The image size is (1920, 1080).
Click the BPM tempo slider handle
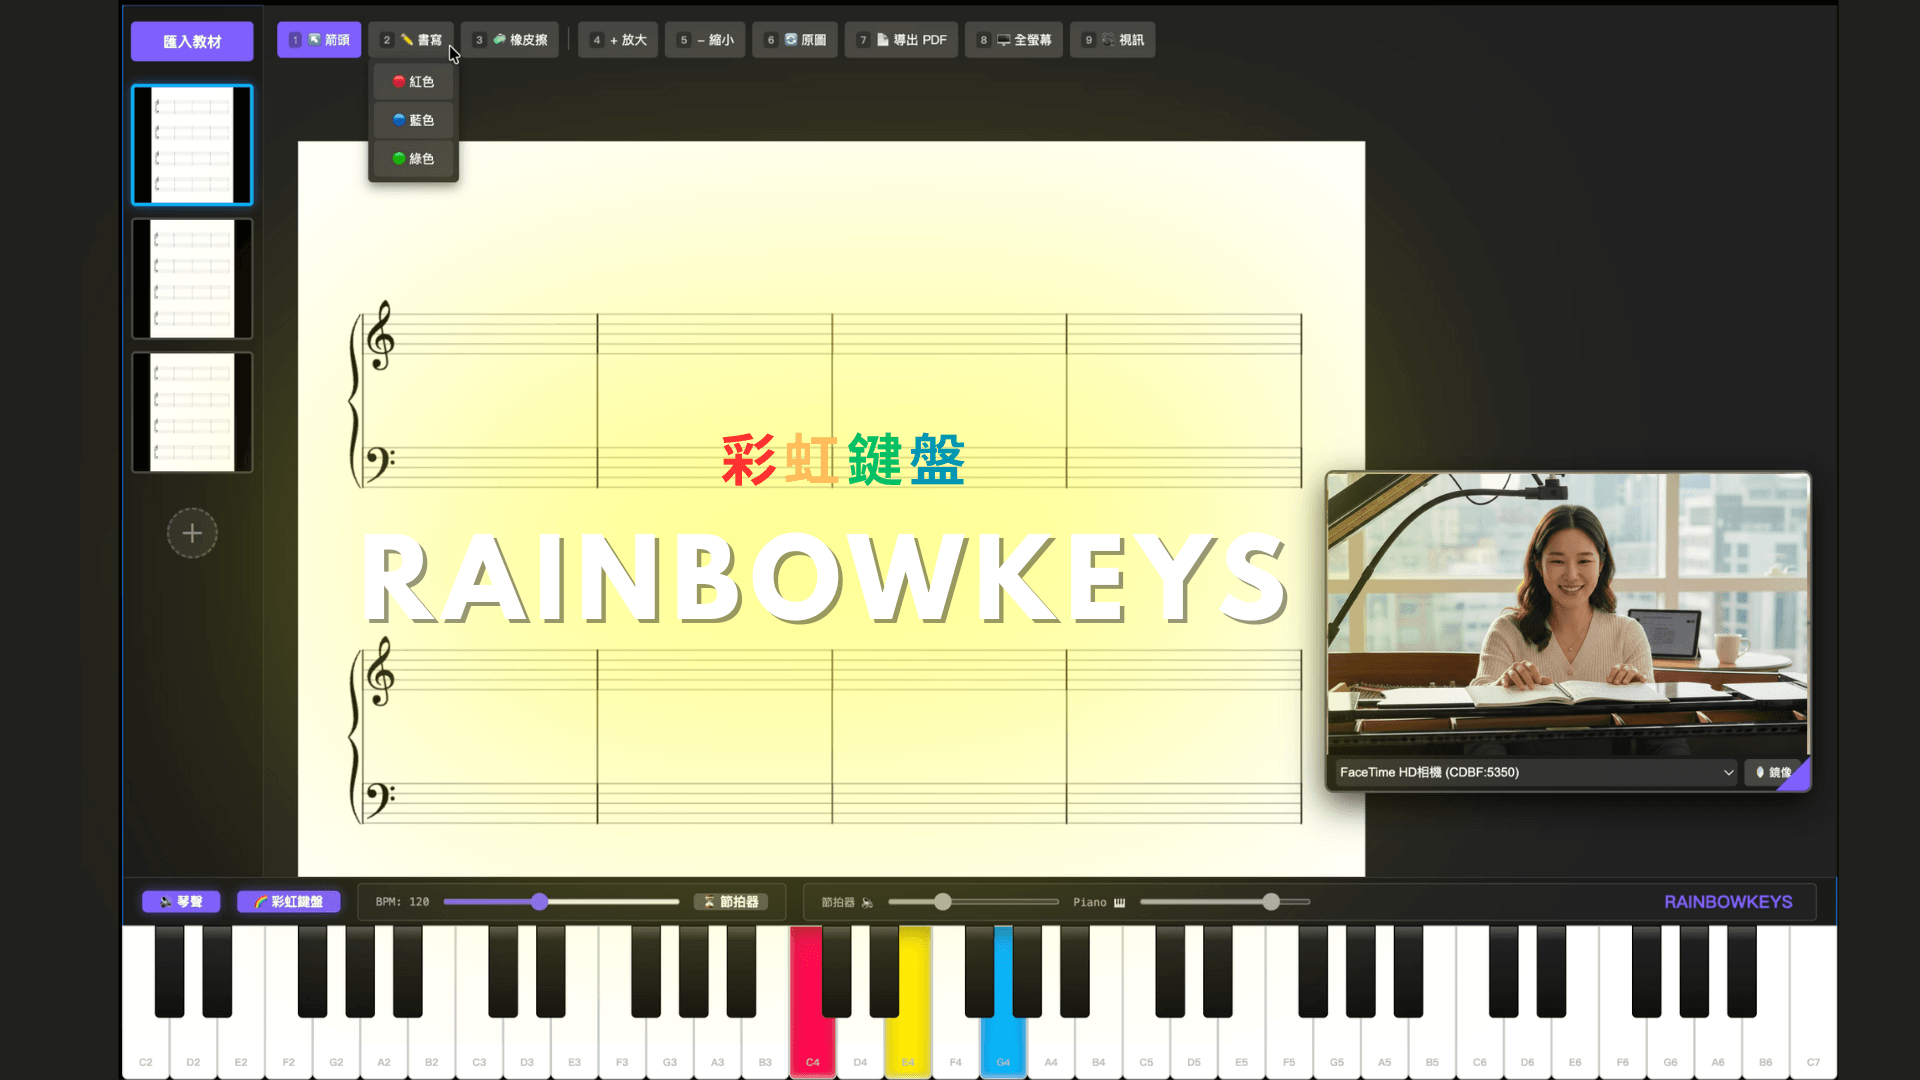click(539, 902)
